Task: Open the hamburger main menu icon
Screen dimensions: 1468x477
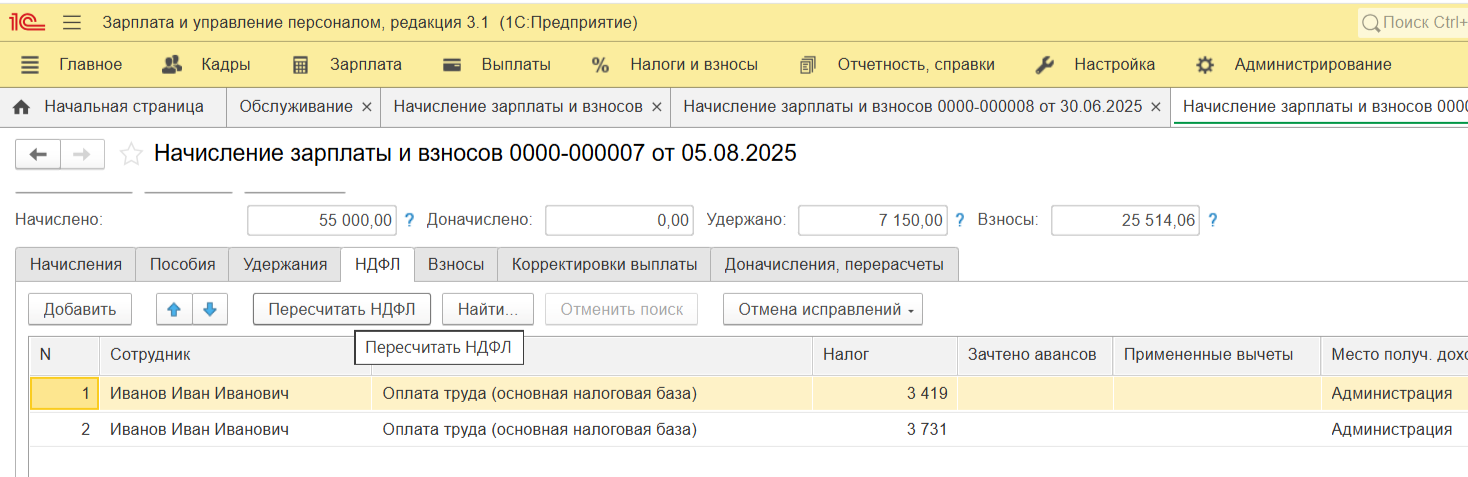Action: click(x=72, y=22)
